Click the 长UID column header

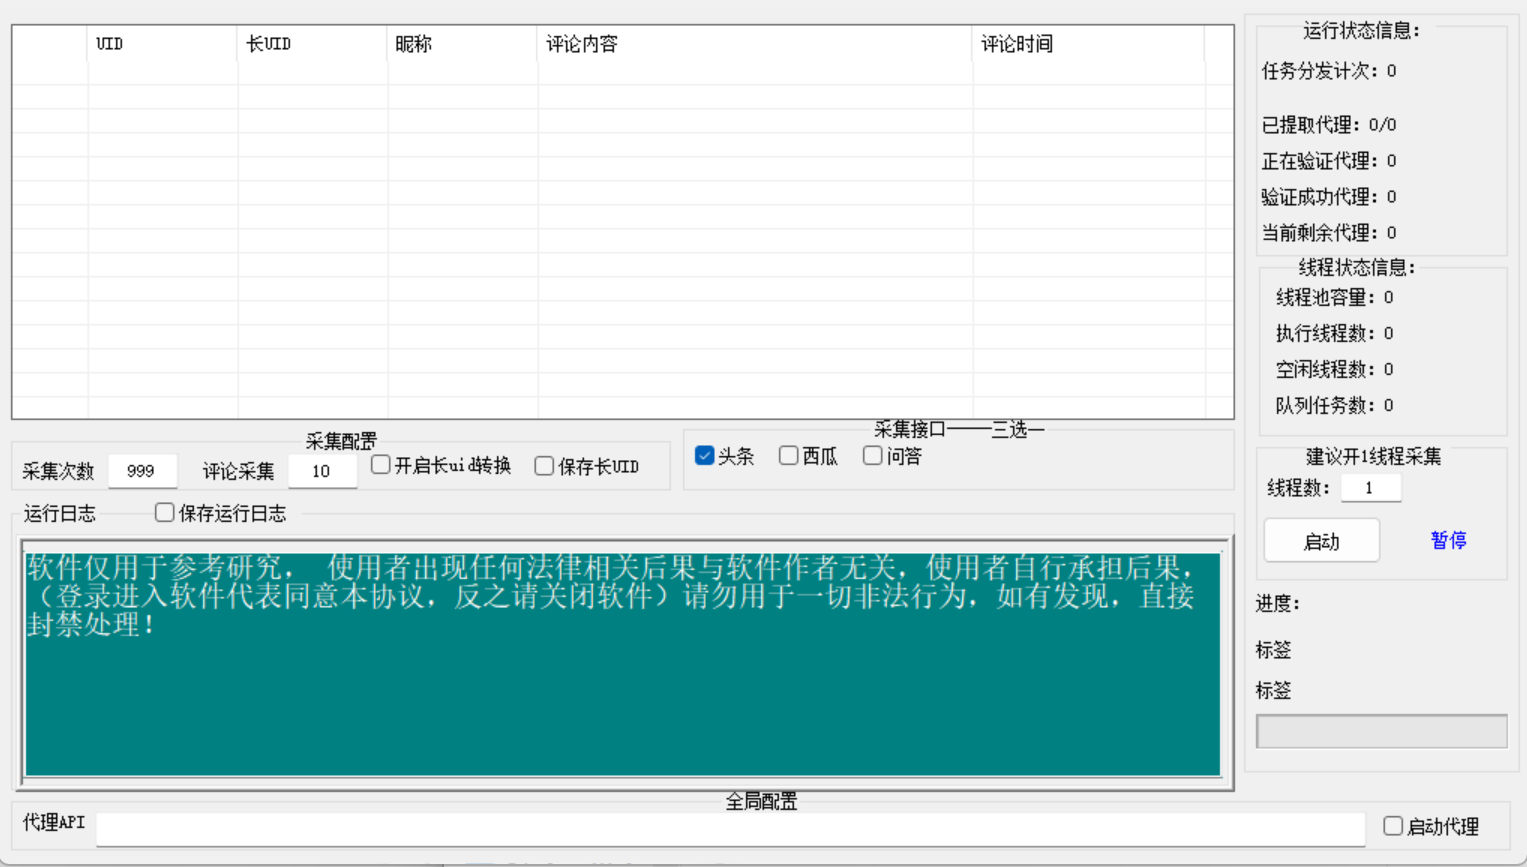(312, 44)
